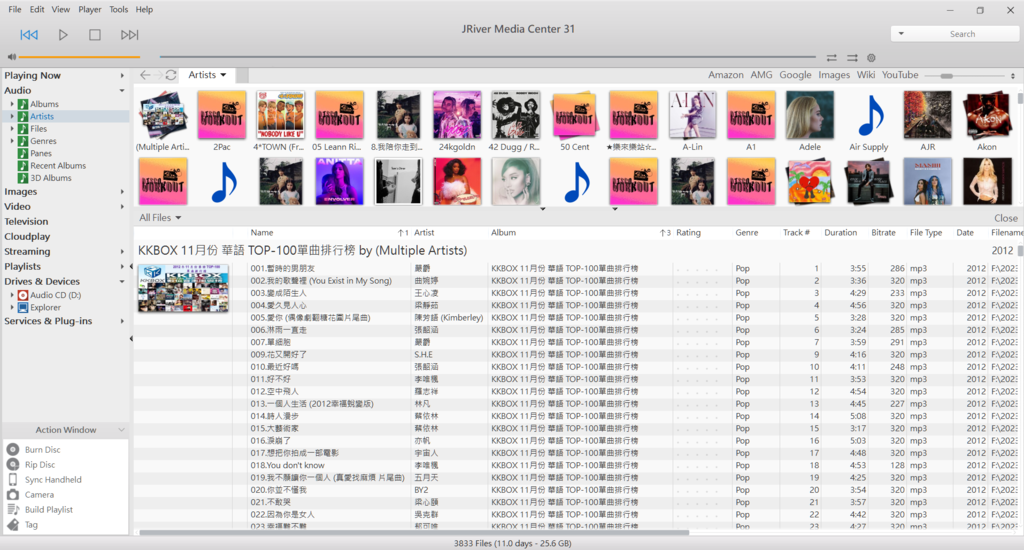Open Panes view under Audio
The image size is (1024, 550).
[40, 154]
